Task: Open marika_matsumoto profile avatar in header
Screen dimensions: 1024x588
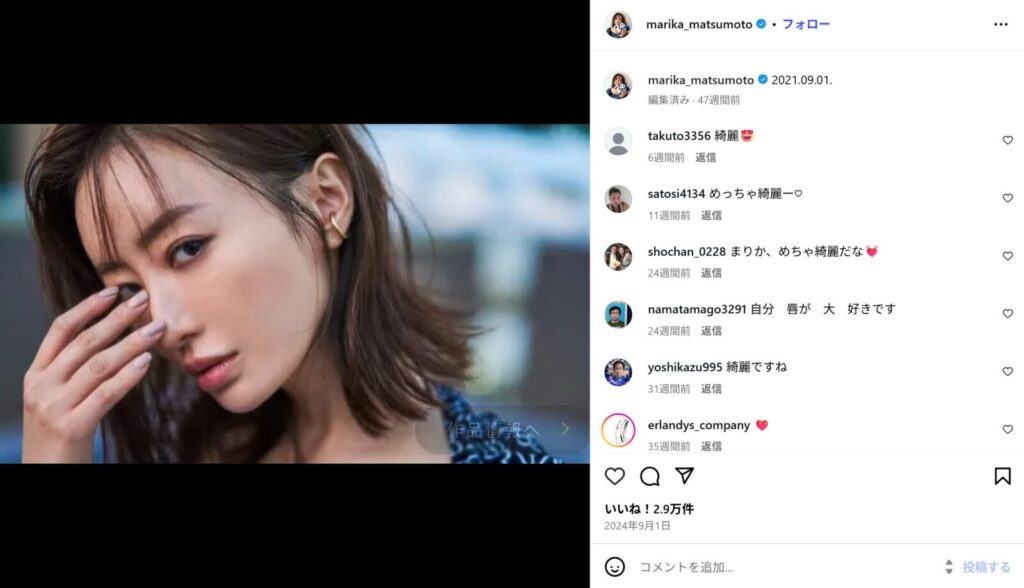Action: coord(618,25)
